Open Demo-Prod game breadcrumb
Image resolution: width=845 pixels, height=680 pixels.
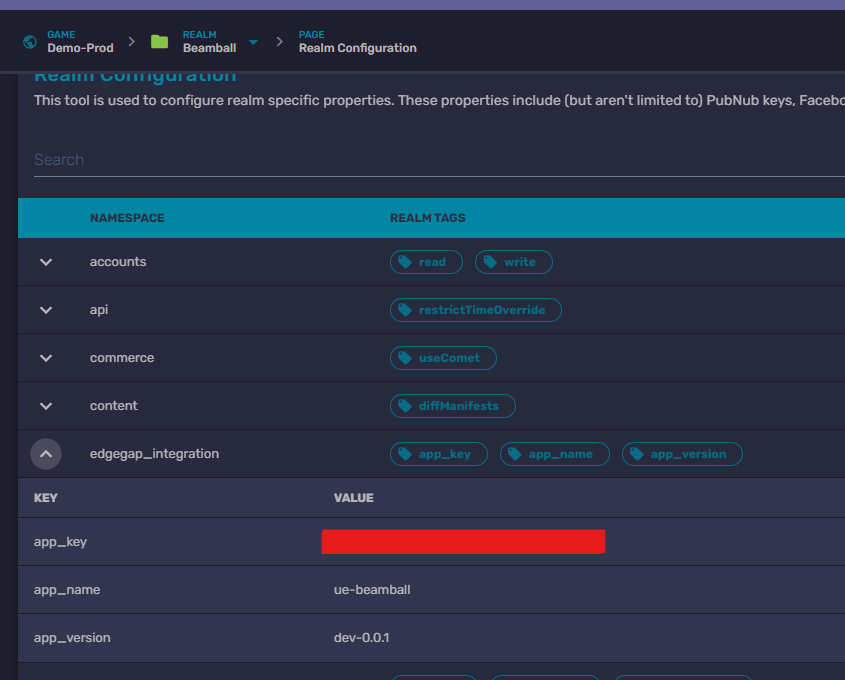80,48
